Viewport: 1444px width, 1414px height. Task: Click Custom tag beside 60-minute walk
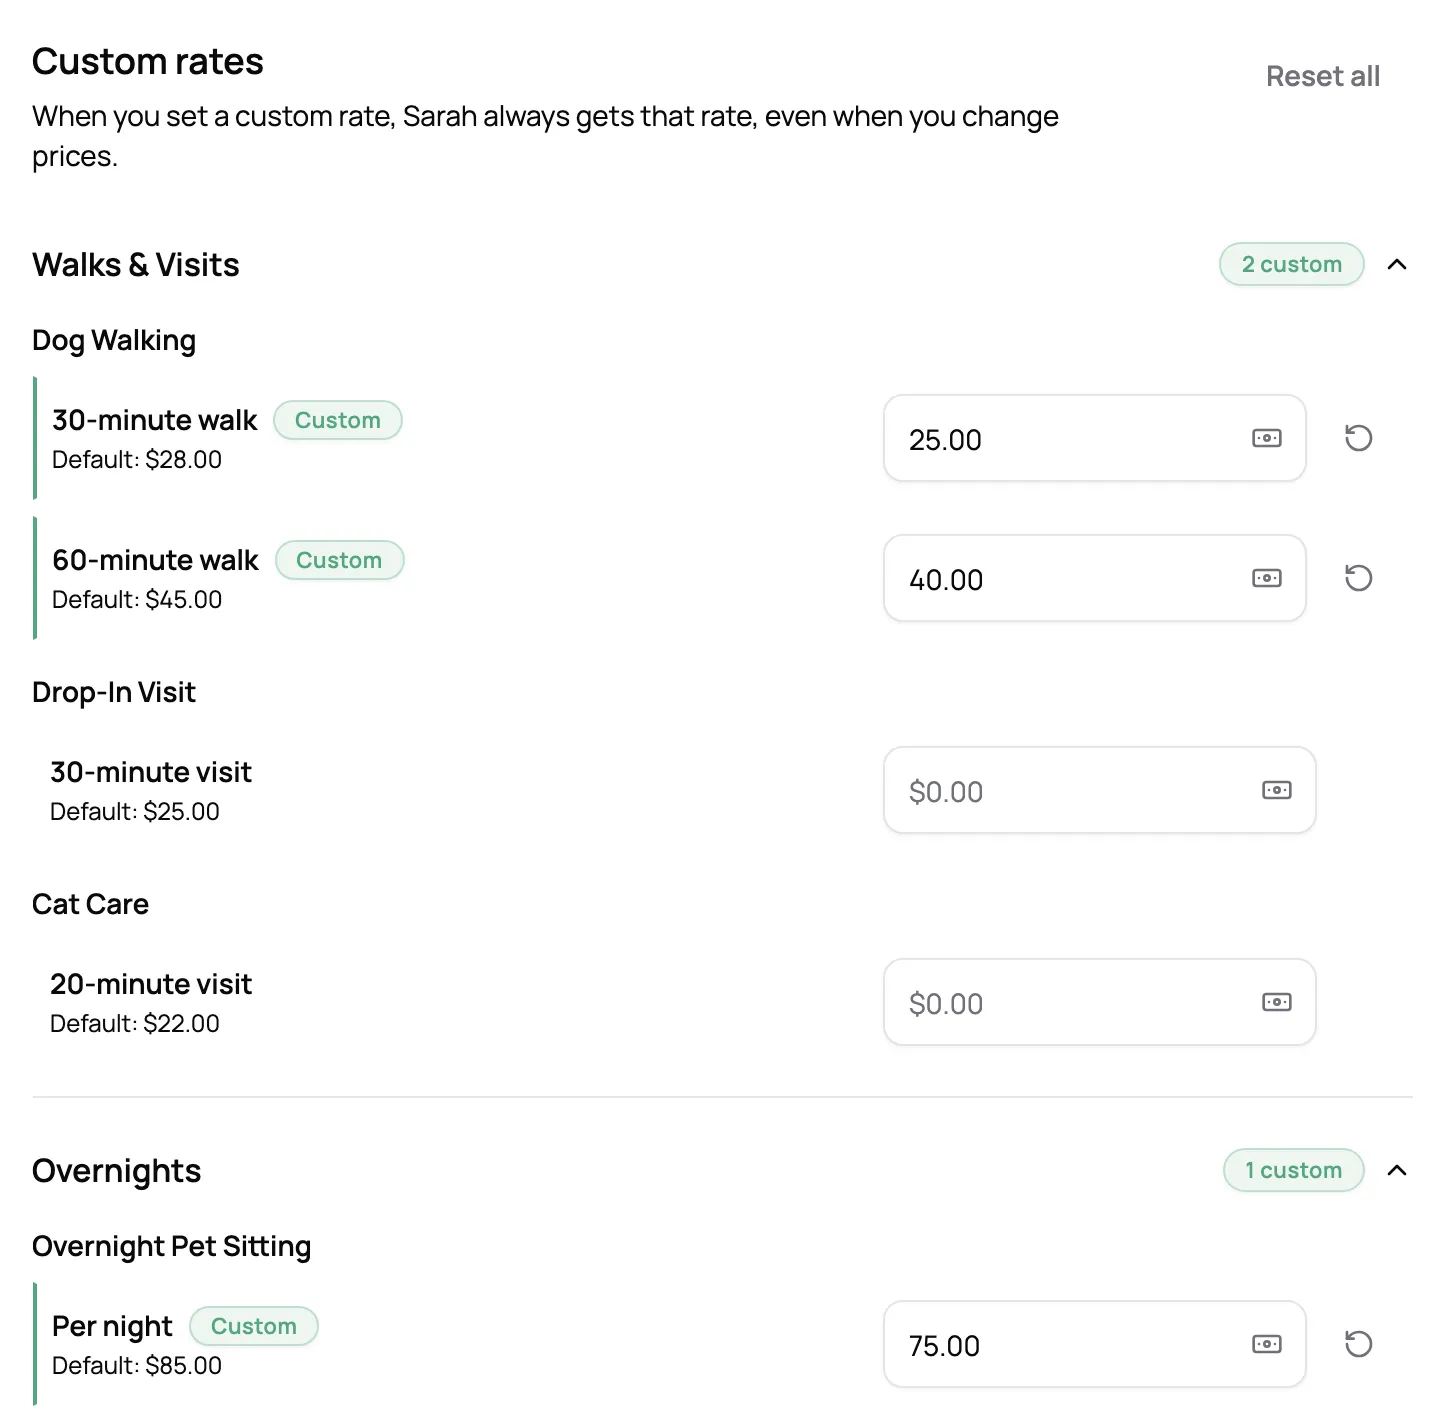coord(339,560)
